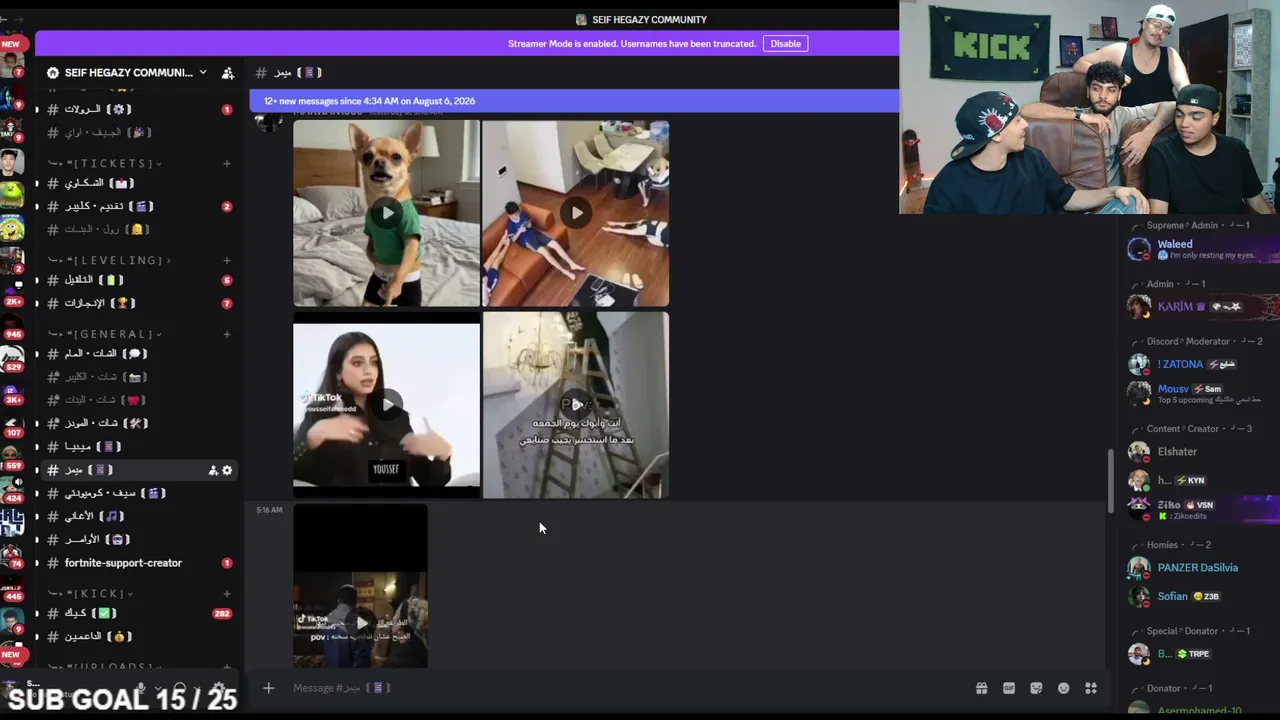The height and width of the screenshot is (720, 1280).
Task: Play the ladder and chandelier video
Action: click(576, 404)
